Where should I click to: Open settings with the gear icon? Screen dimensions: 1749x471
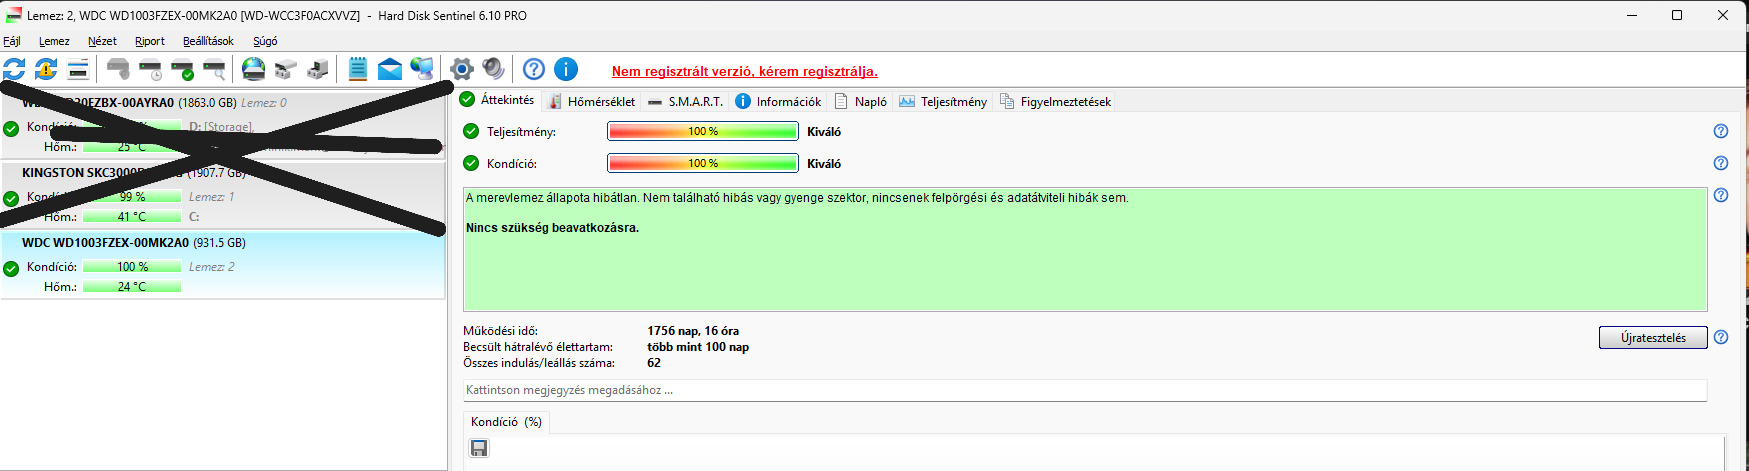point(461,69)
